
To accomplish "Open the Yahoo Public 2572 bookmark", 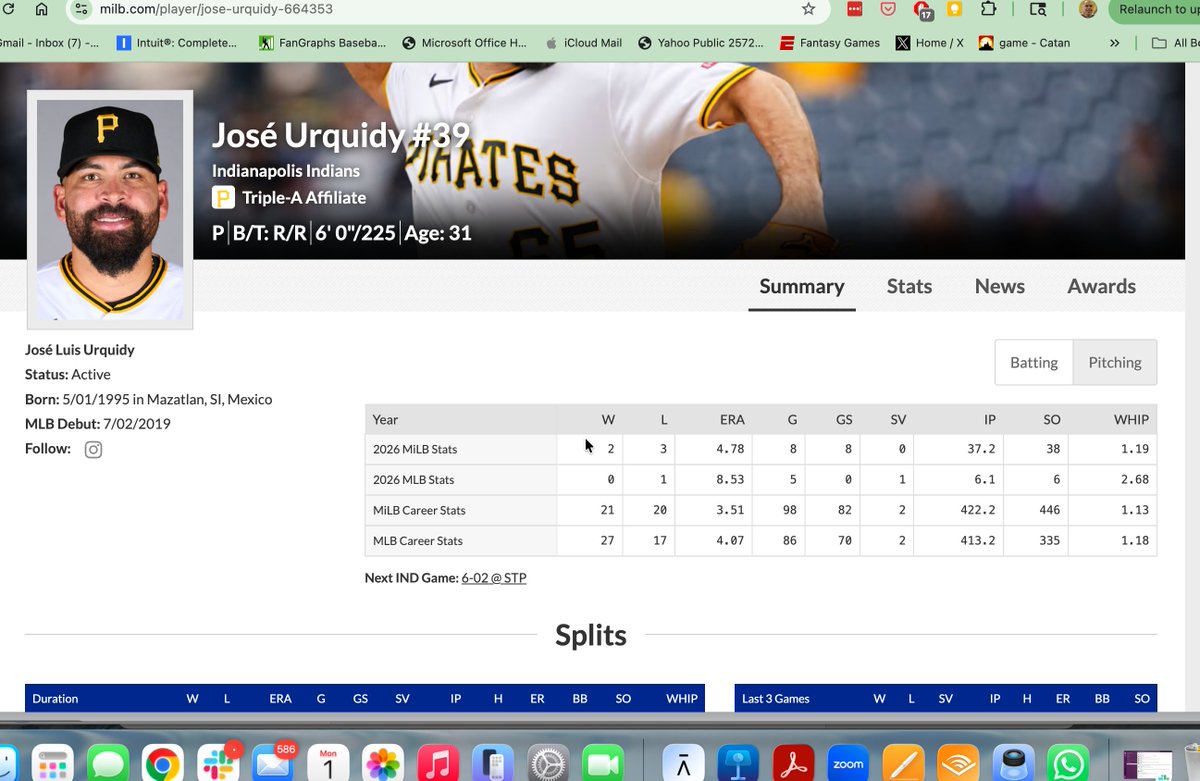I will (700, 43).
